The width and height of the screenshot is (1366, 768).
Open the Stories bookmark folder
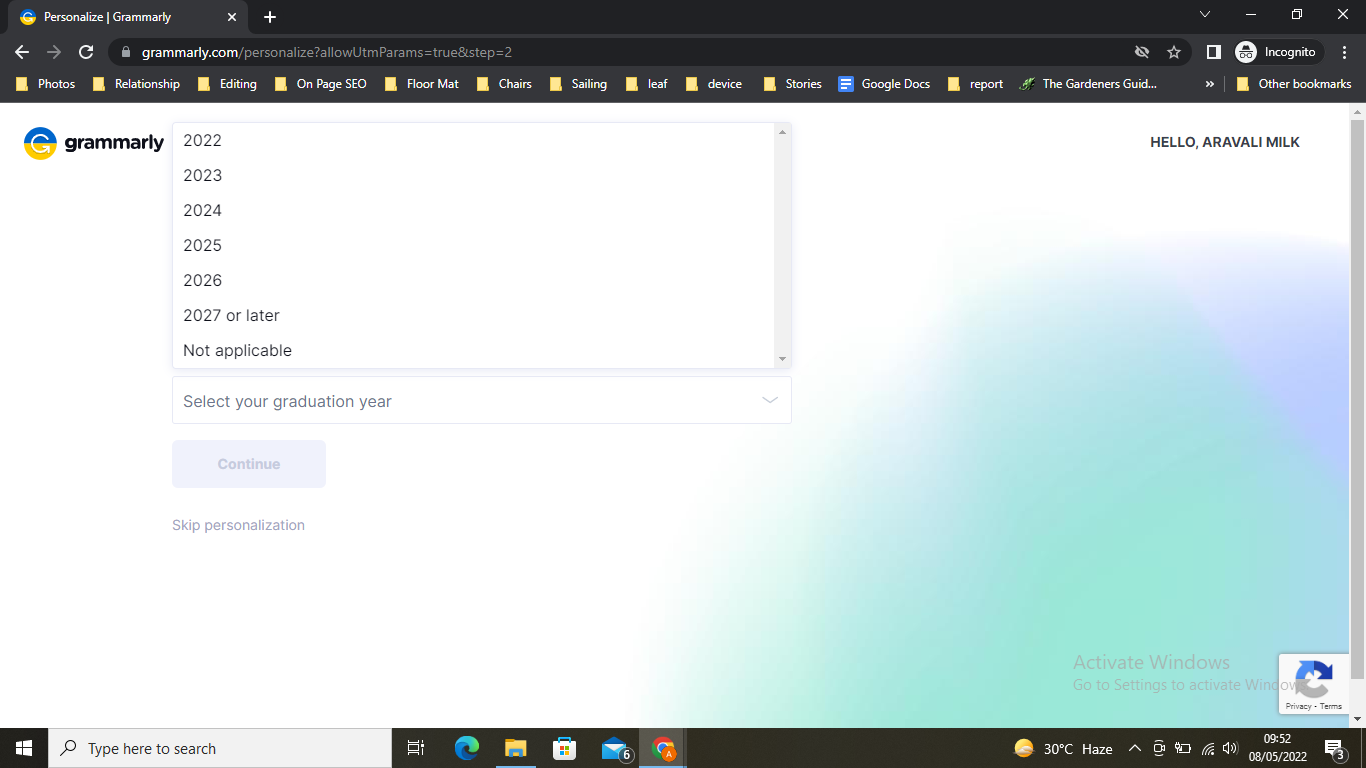[x=792, y=84]
